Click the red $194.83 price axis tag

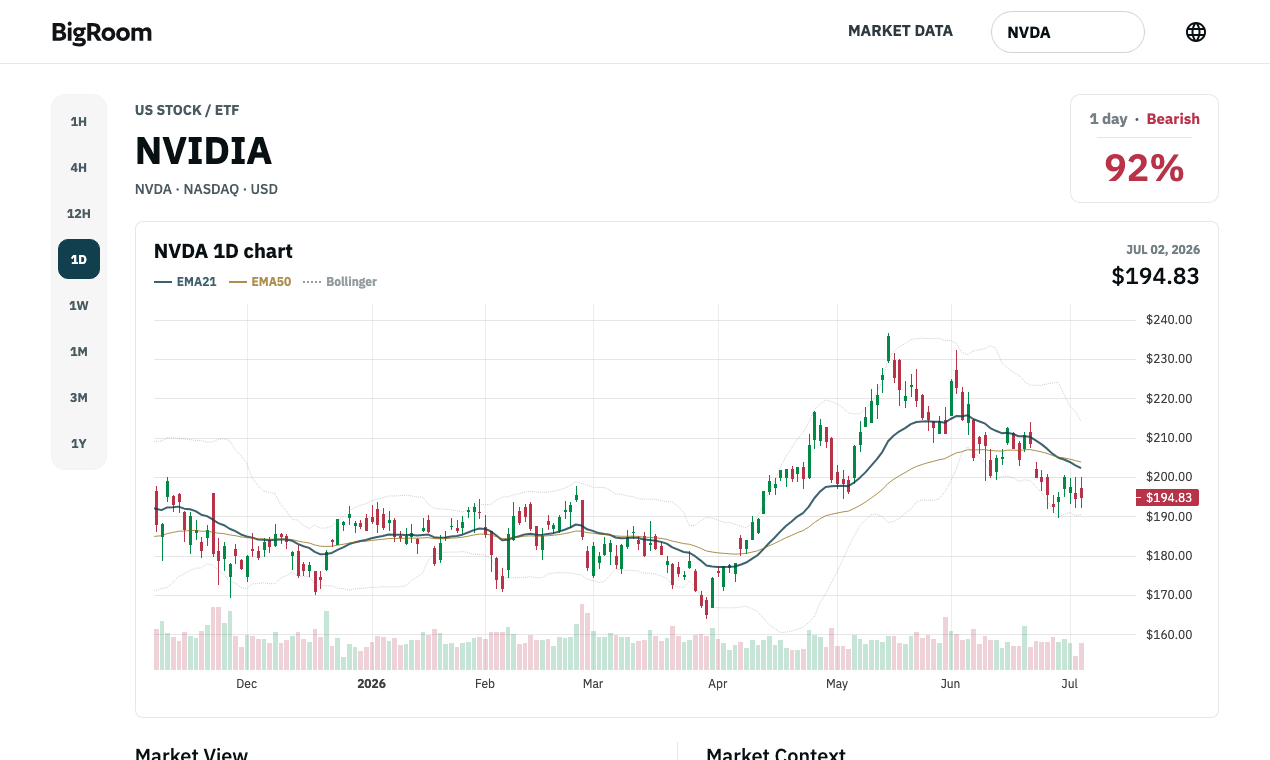1167,498
